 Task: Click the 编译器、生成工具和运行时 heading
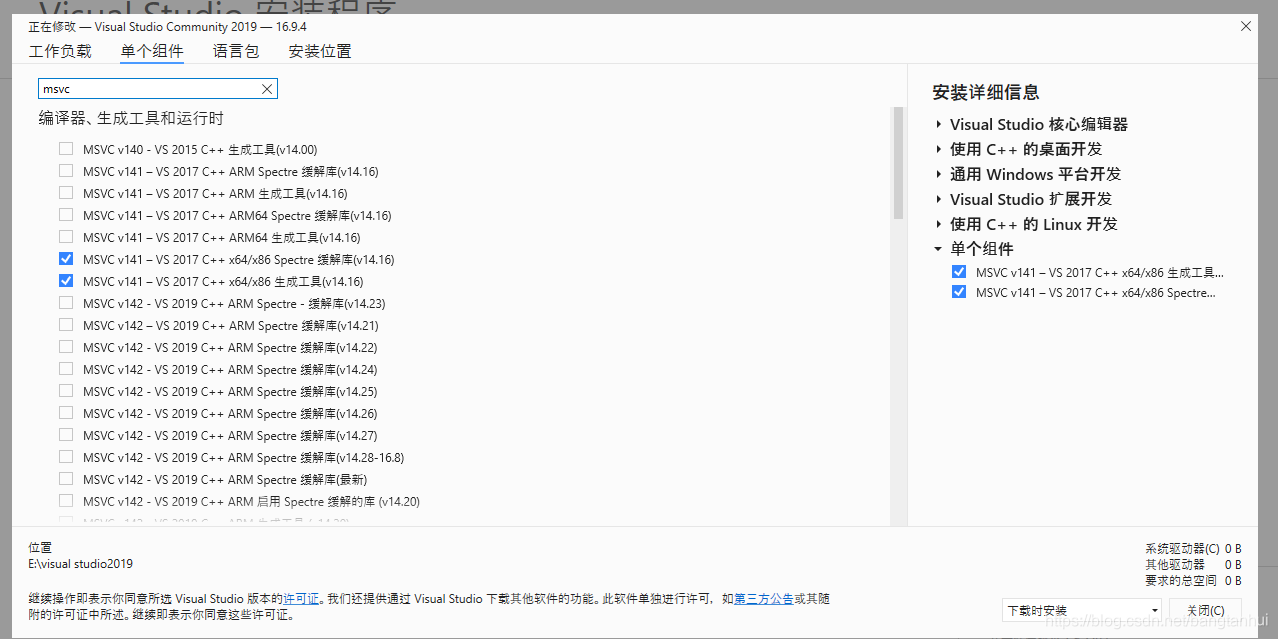(x=131, y=118)
